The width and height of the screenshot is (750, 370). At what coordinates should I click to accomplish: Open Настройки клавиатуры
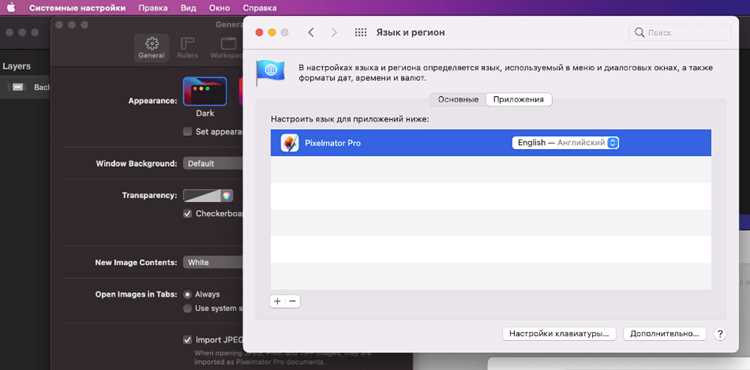point(559,334)
